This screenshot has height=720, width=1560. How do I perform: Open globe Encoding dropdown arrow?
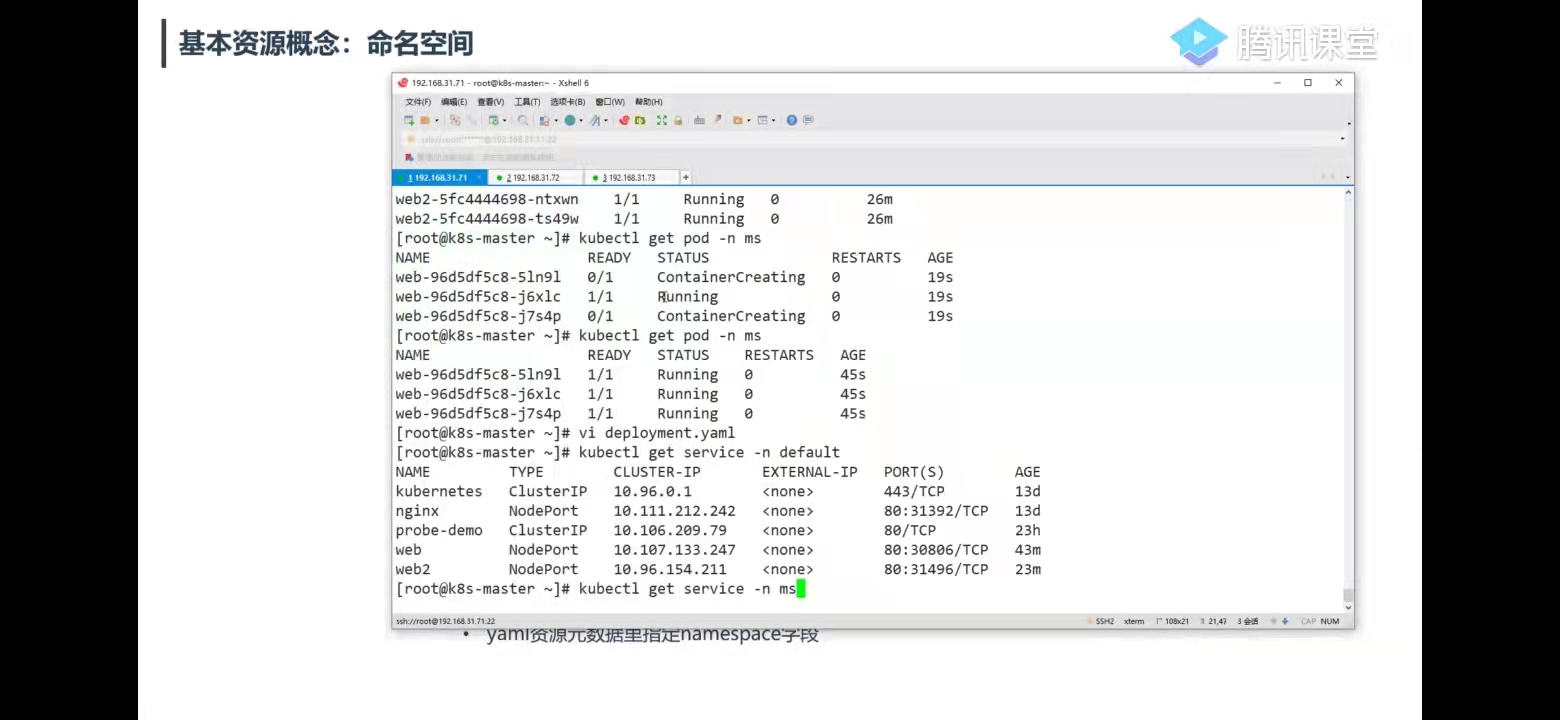click(581, 120)
